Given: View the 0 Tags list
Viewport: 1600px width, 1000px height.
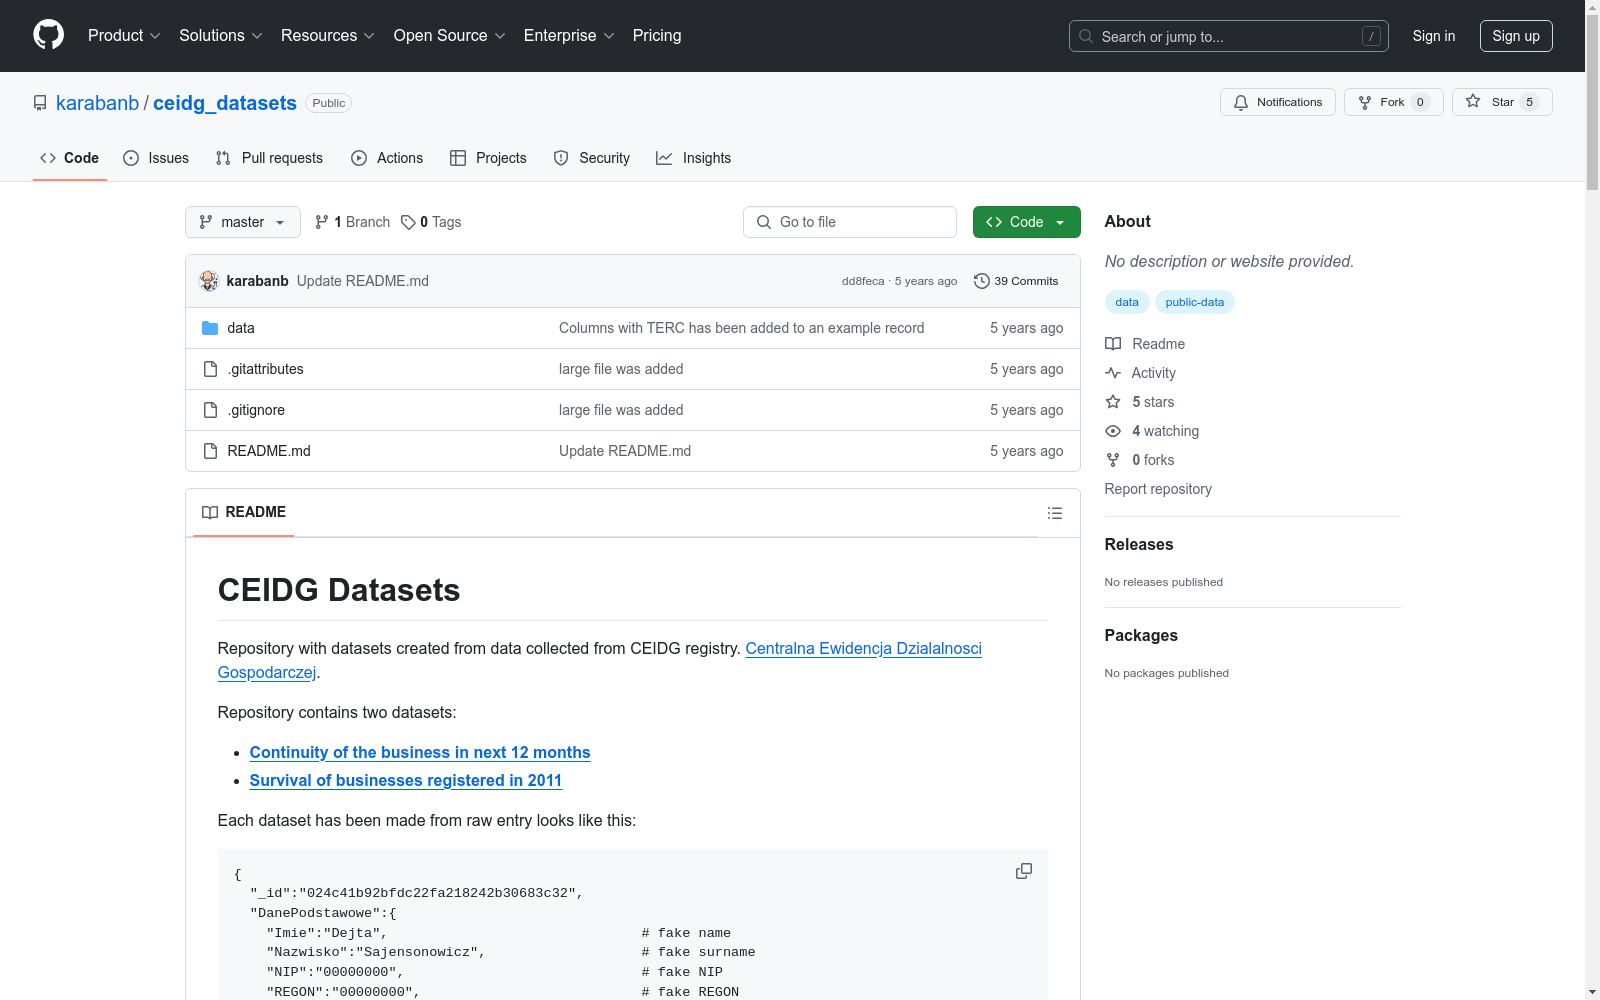Looking at the screenshot, I should [431, 222].
